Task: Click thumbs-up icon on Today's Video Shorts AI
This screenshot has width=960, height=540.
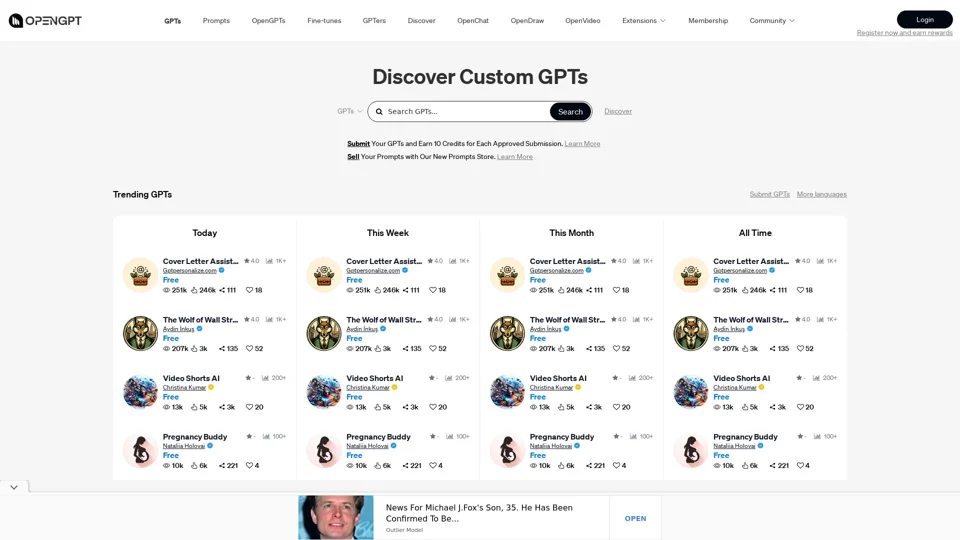Action: coord(194,407)
